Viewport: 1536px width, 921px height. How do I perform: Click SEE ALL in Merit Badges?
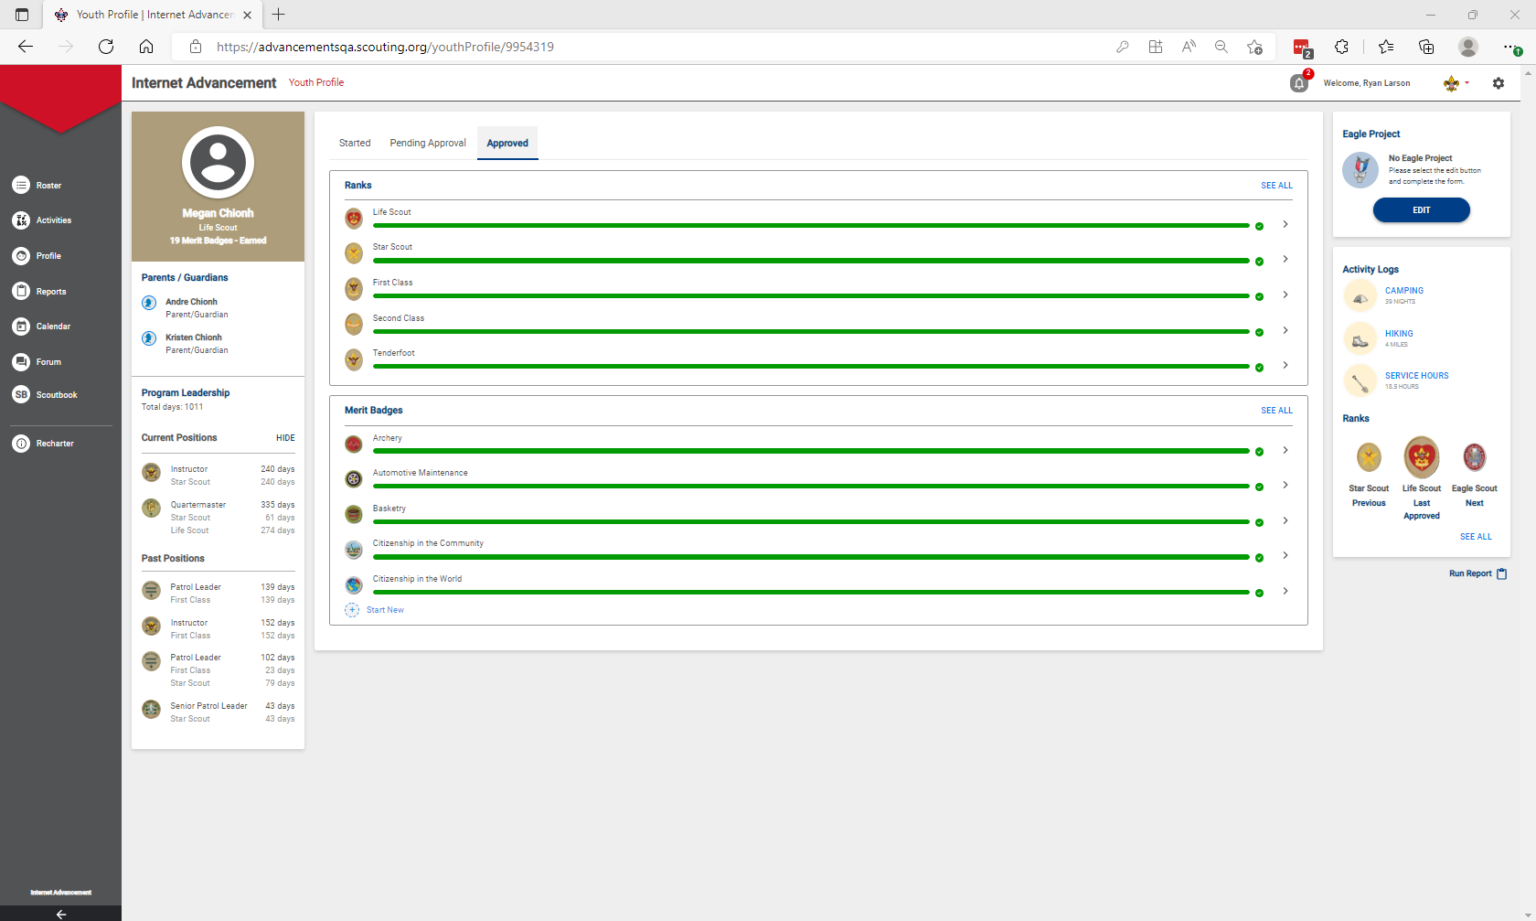click(x=1276, y=410)
